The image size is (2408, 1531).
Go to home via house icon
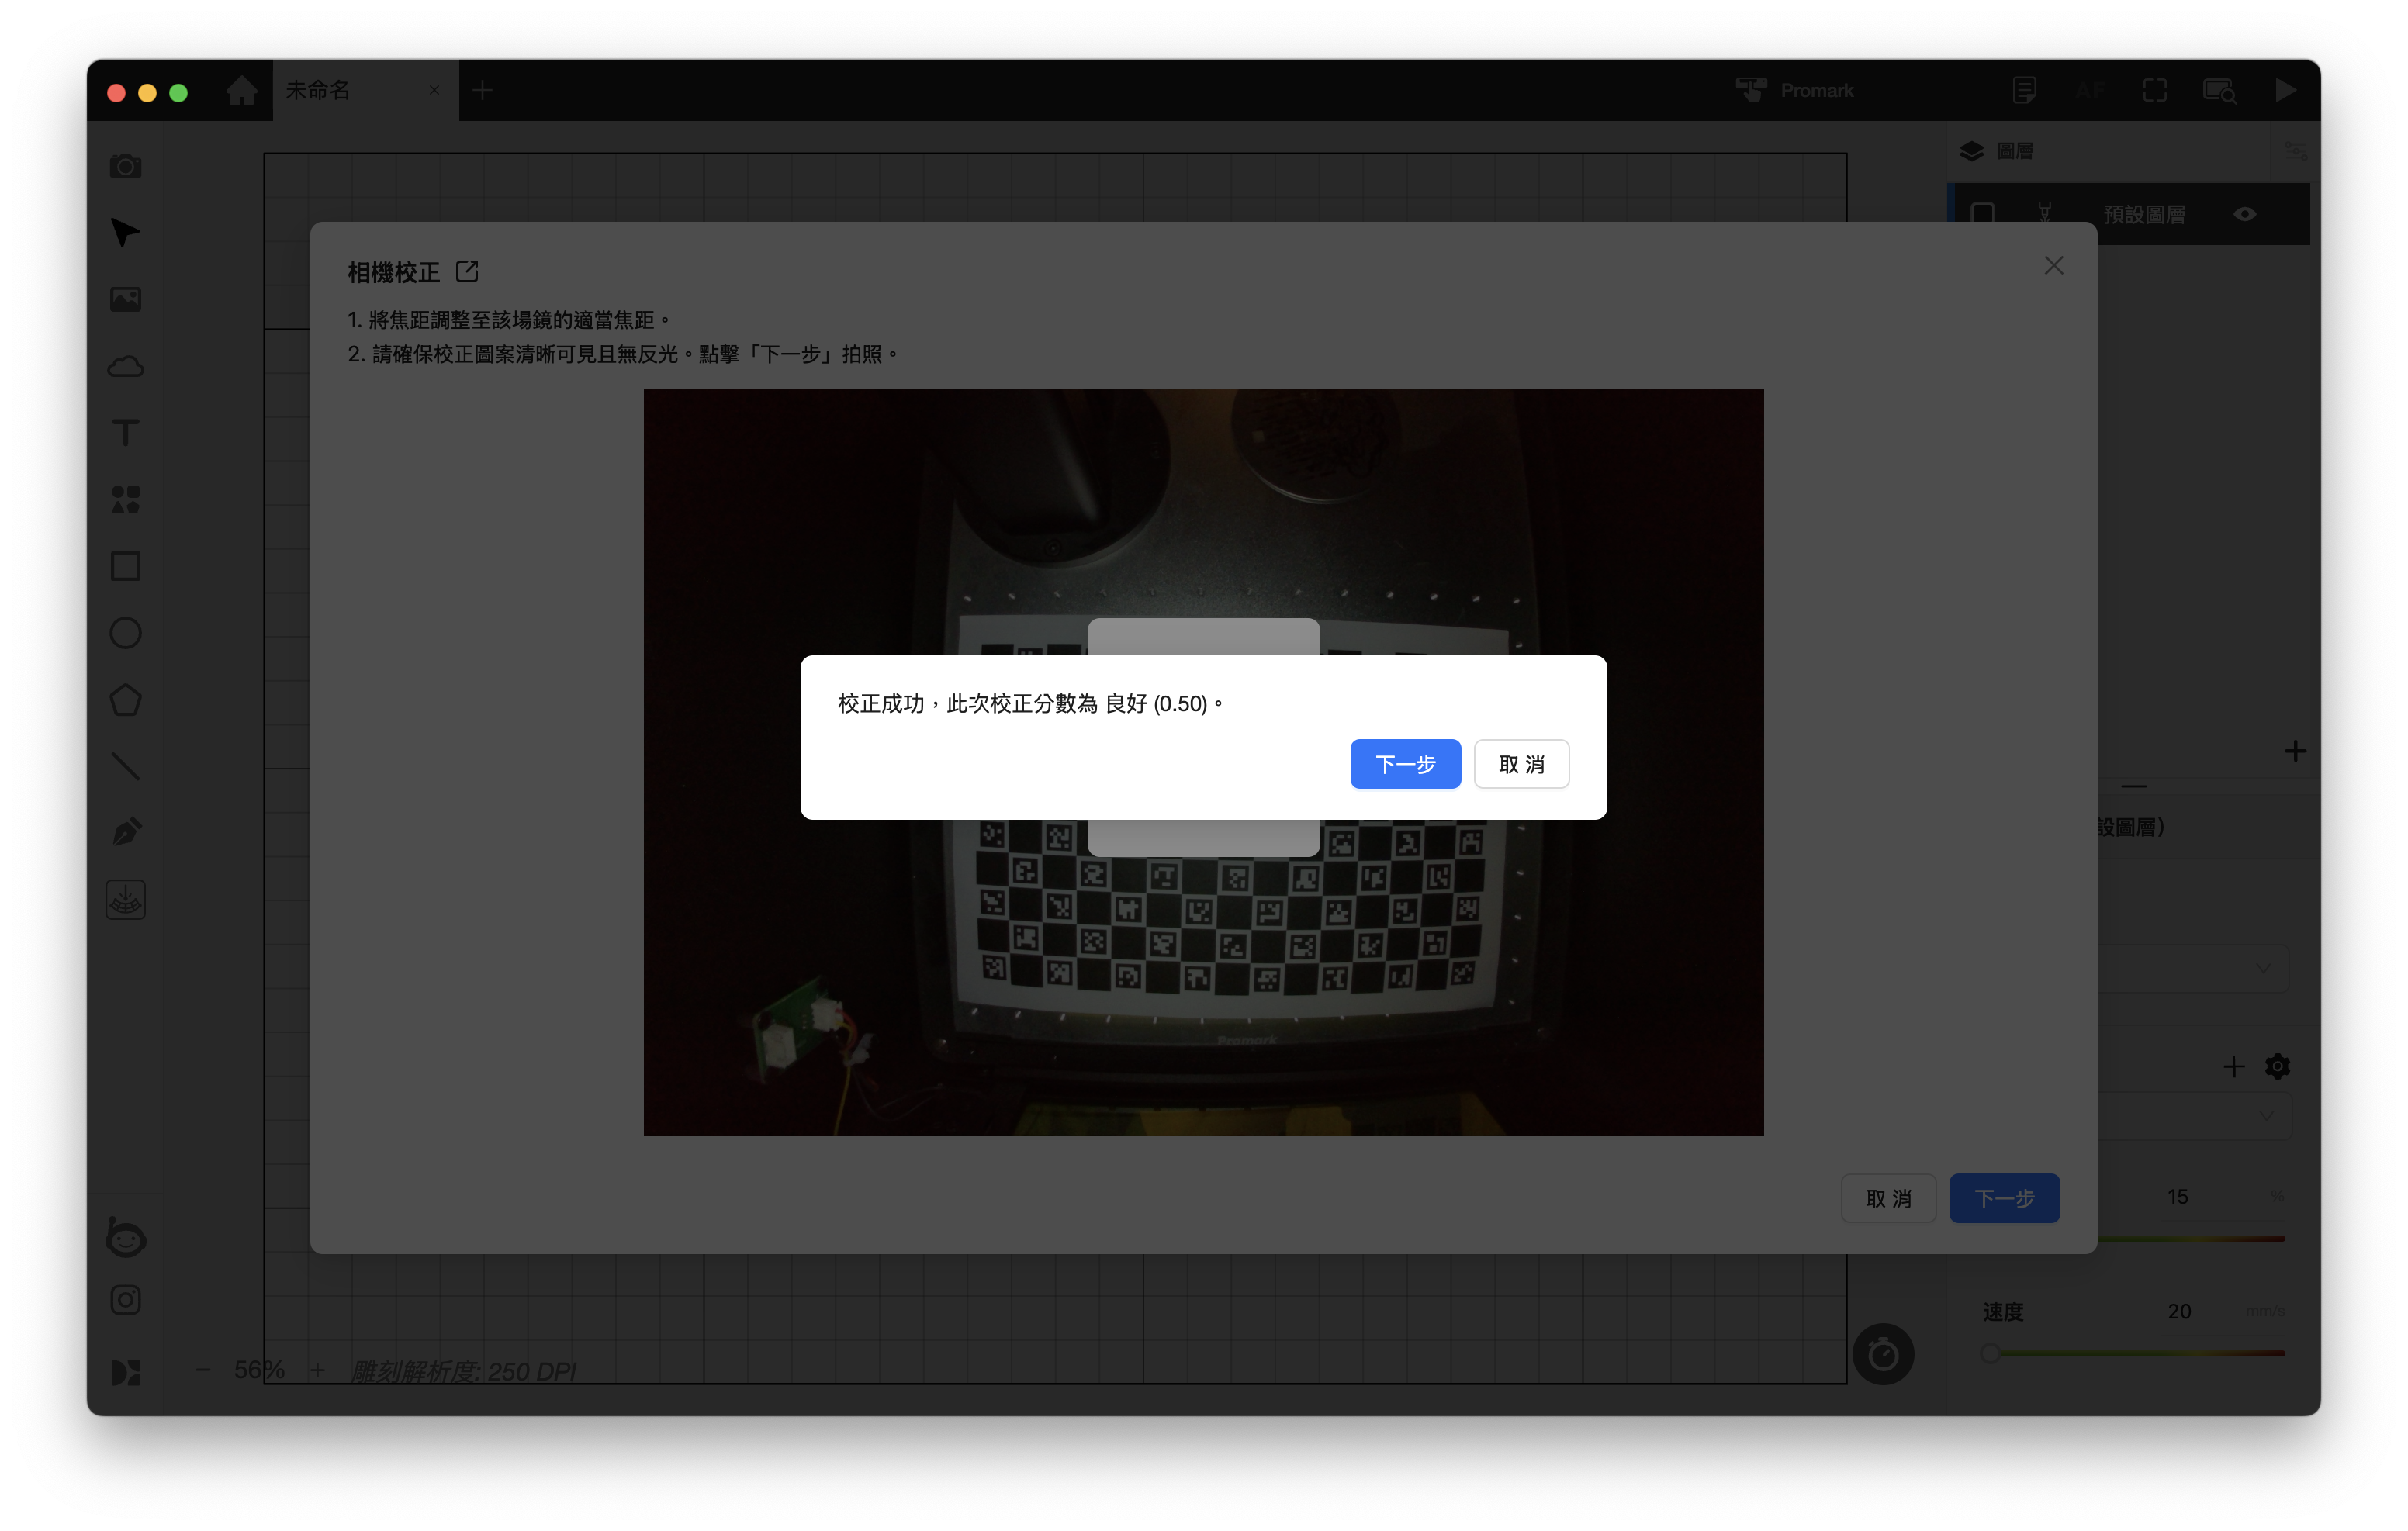coord(241,91)
